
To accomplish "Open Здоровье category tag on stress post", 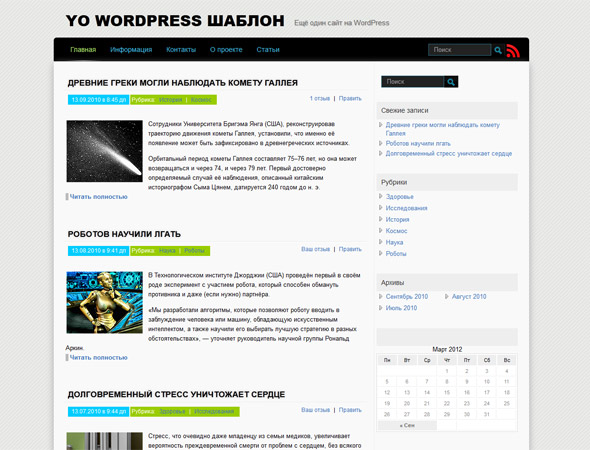I will click(172, 411).
